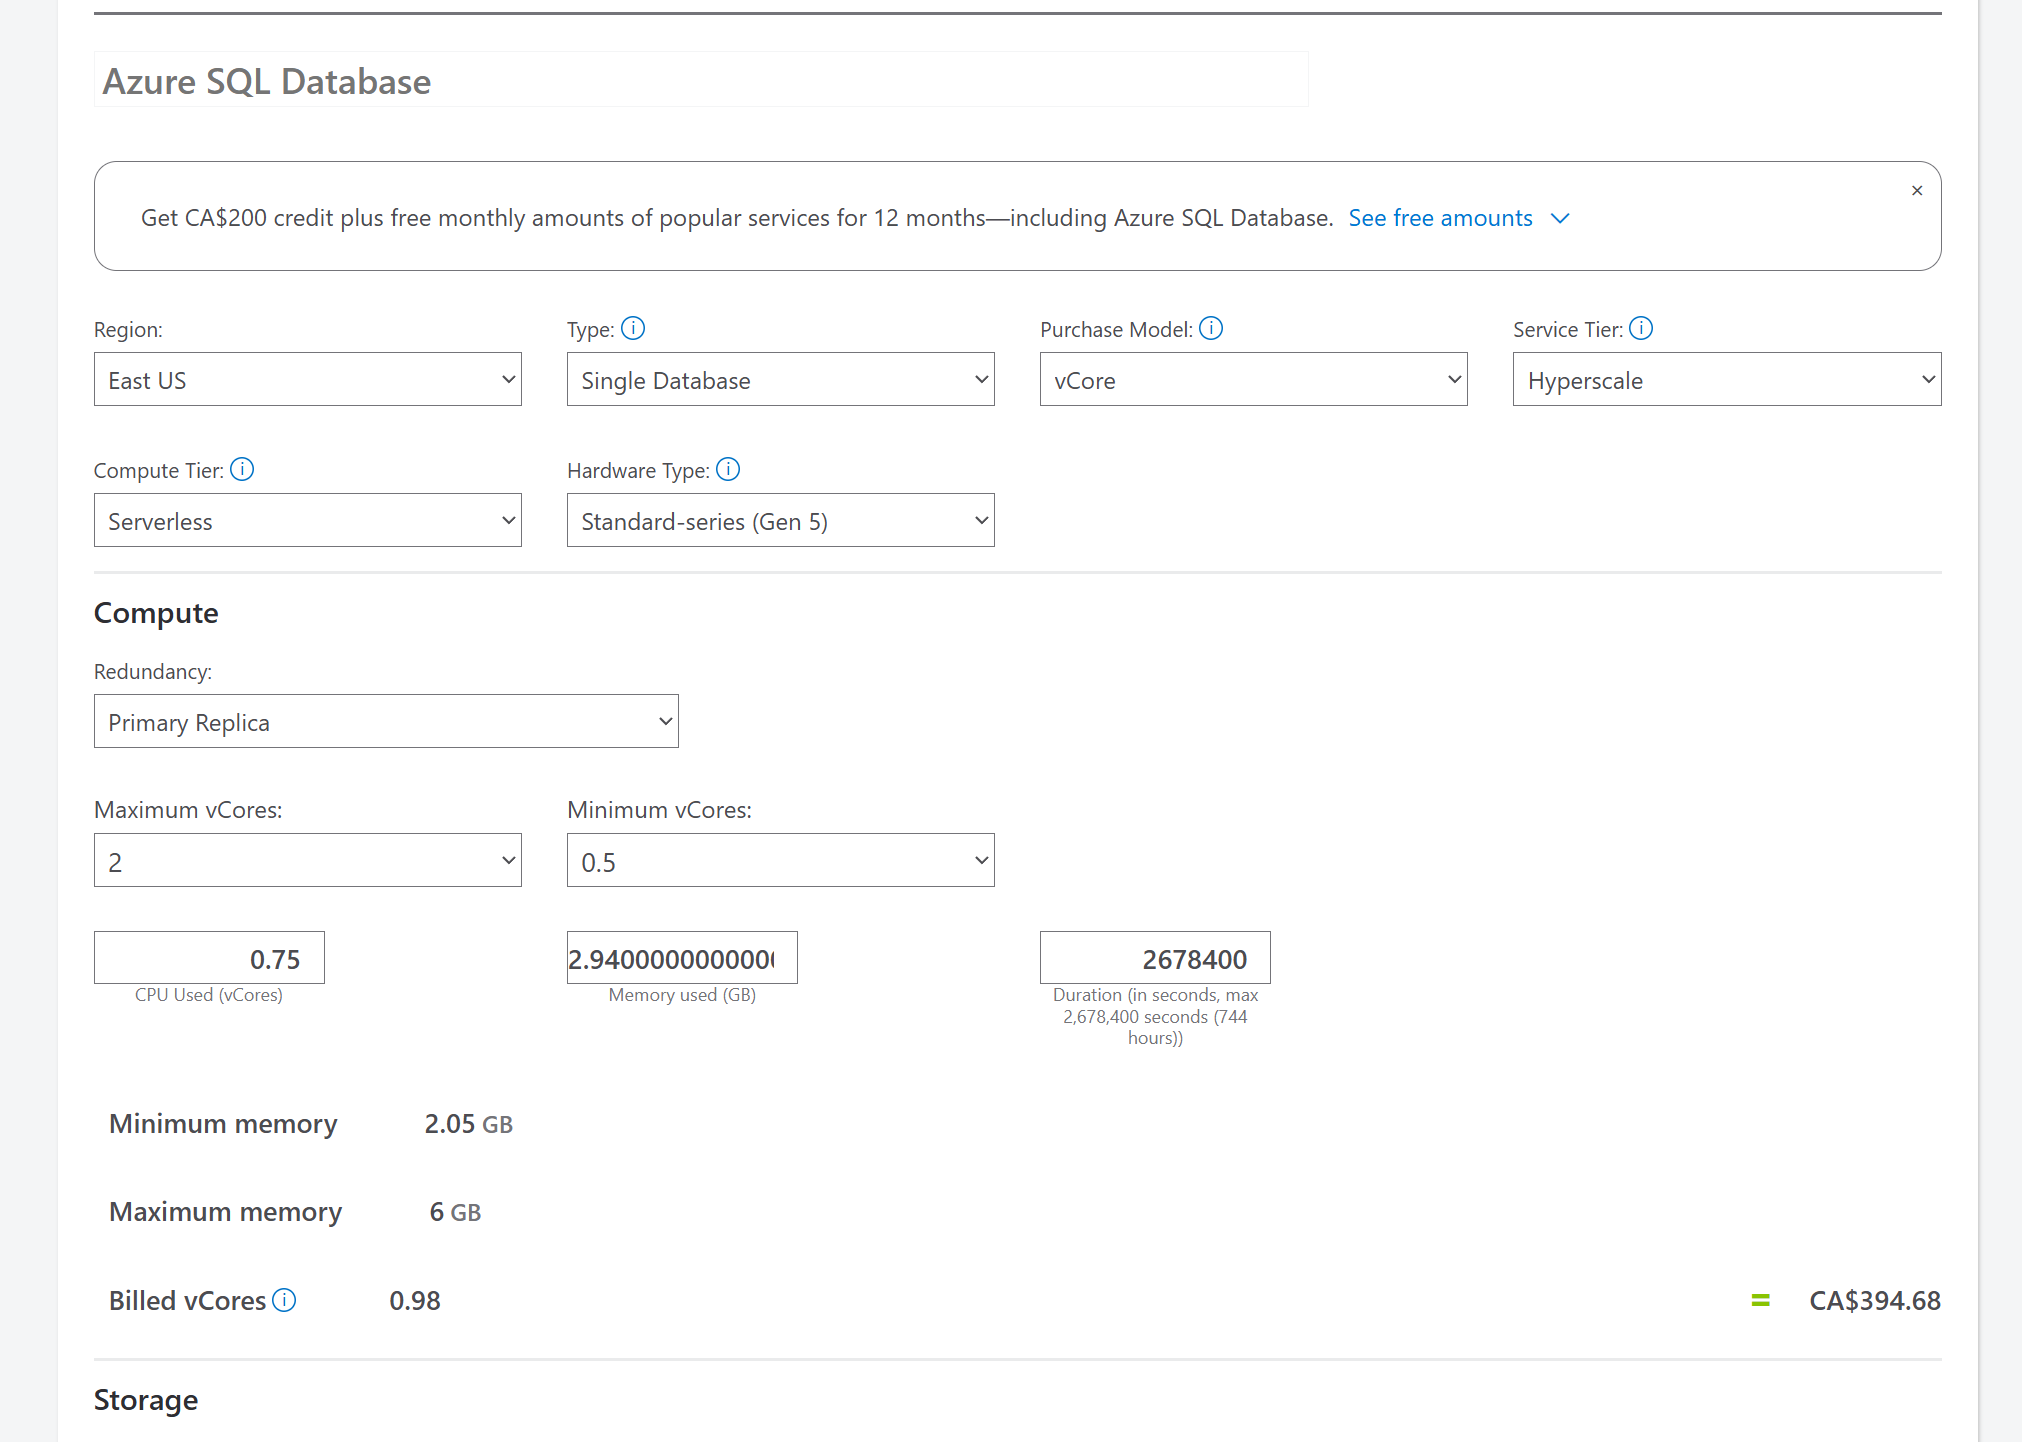Open the Hardware Type Standard-series dropdown
The width and height of the screenshot is (2022, 1442).
pos(781,520)
